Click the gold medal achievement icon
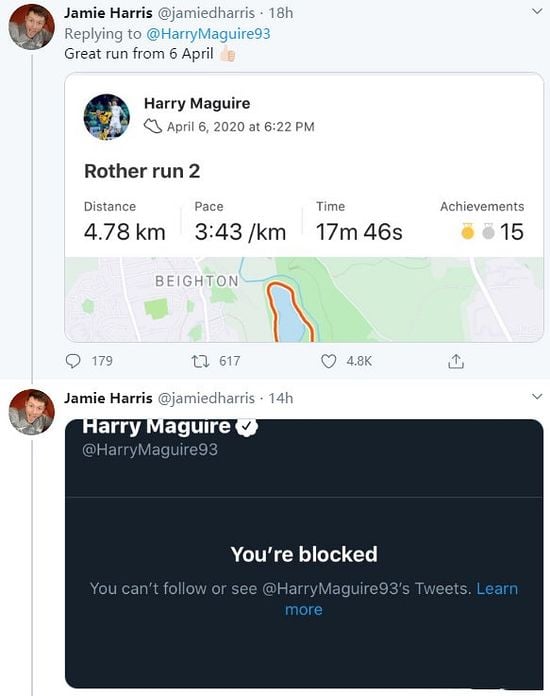The width and height of the screenshot is (550, 696). 467,231
